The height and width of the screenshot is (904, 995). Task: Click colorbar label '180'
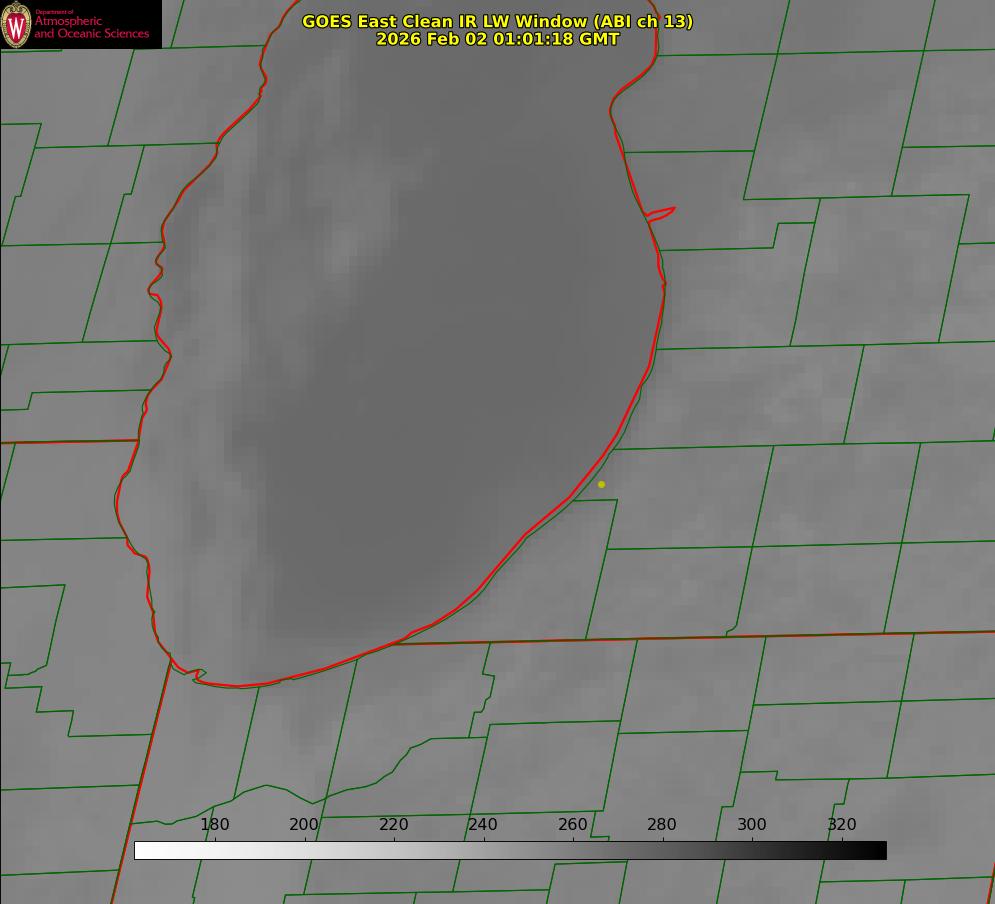pyautogui.click(x=214, y=824)
